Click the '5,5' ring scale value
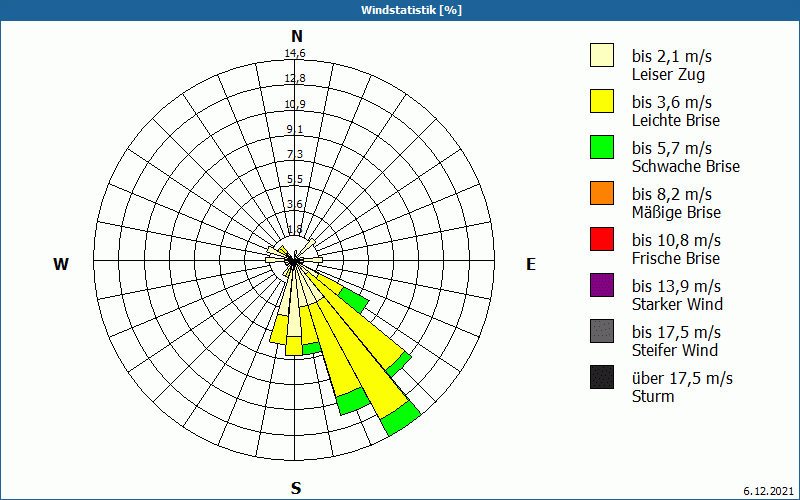This screenshot has height=500, width=800. [295, 179]
